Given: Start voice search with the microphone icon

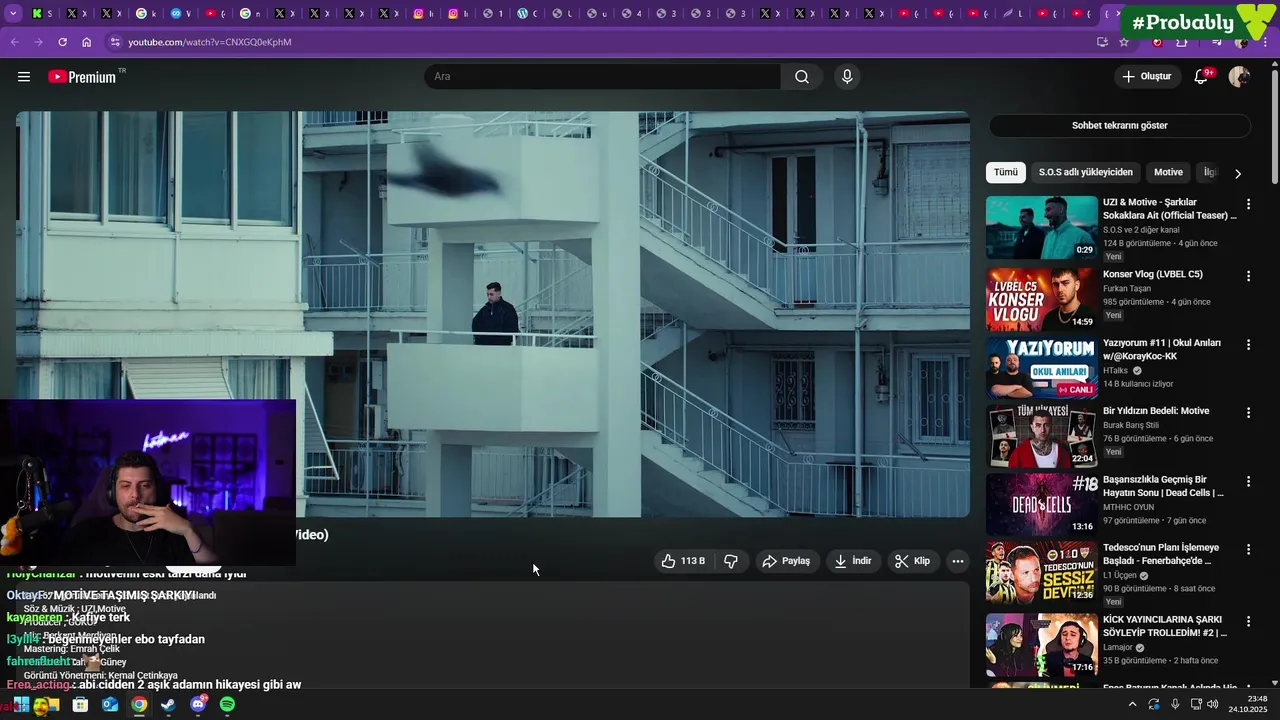Looking at the screenshot, I should (847, 77).
